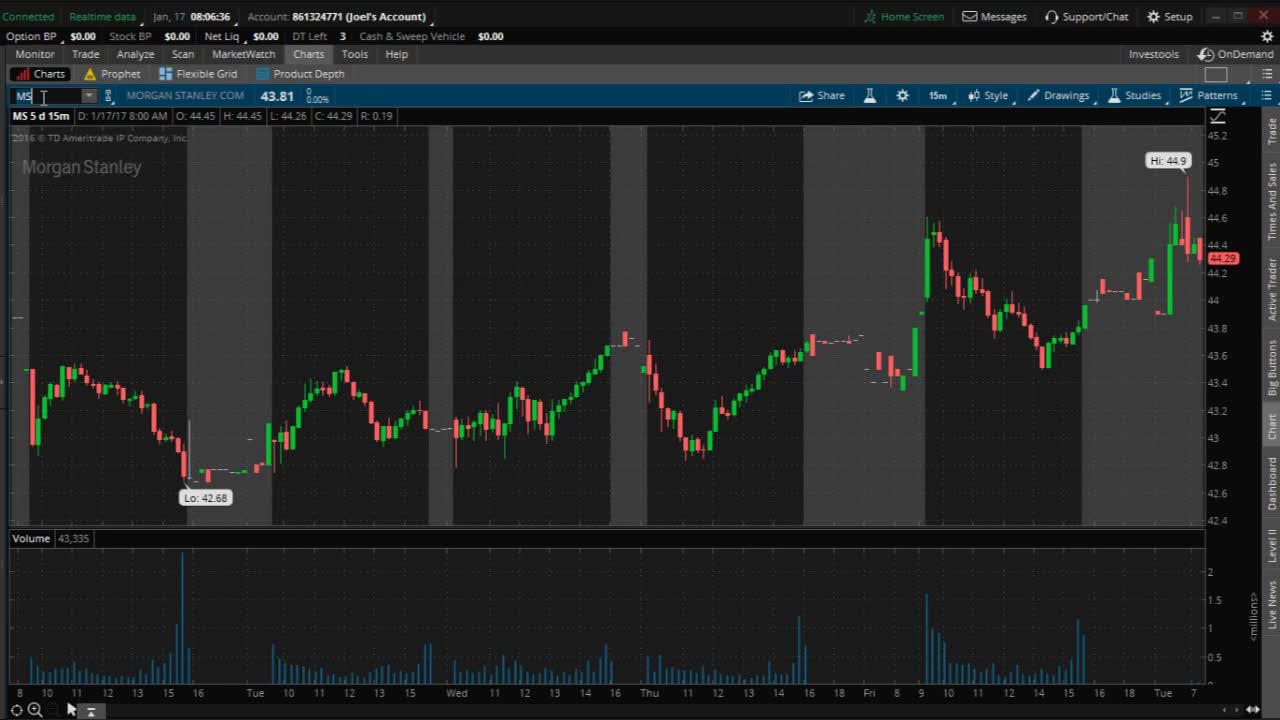Click the Account 861324771 label
Viewport: 1280px width, 720px height.
pos(336,17)
